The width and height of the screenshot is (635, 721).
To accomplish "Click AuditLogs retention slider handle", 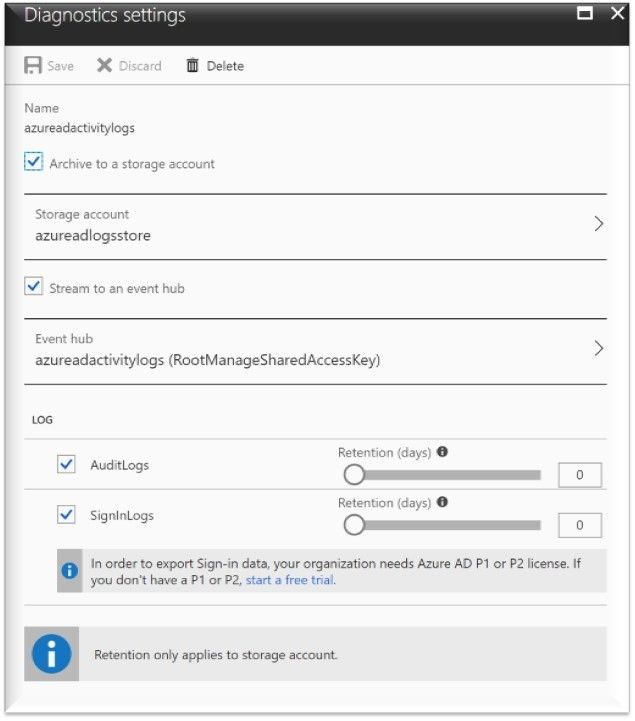I will pos(354,475).
